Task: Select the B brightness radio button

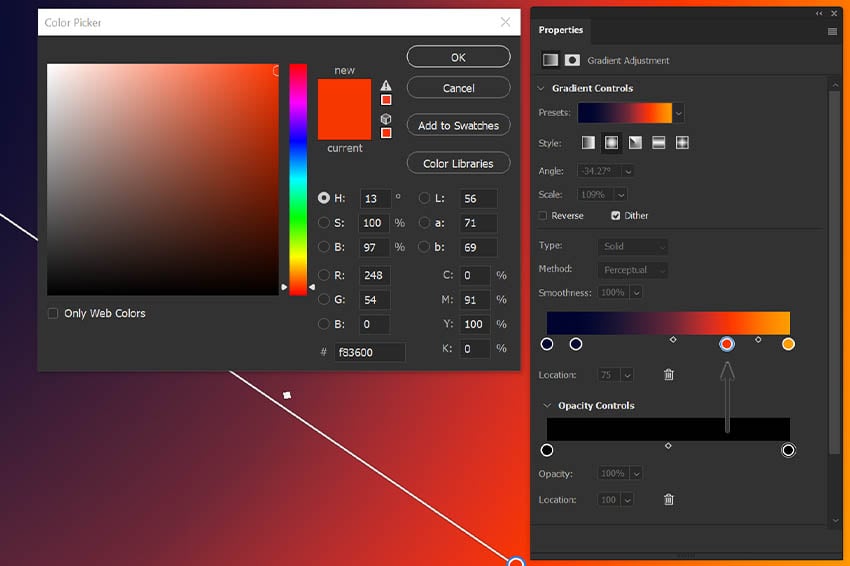Action: click(x=324, y=247)
